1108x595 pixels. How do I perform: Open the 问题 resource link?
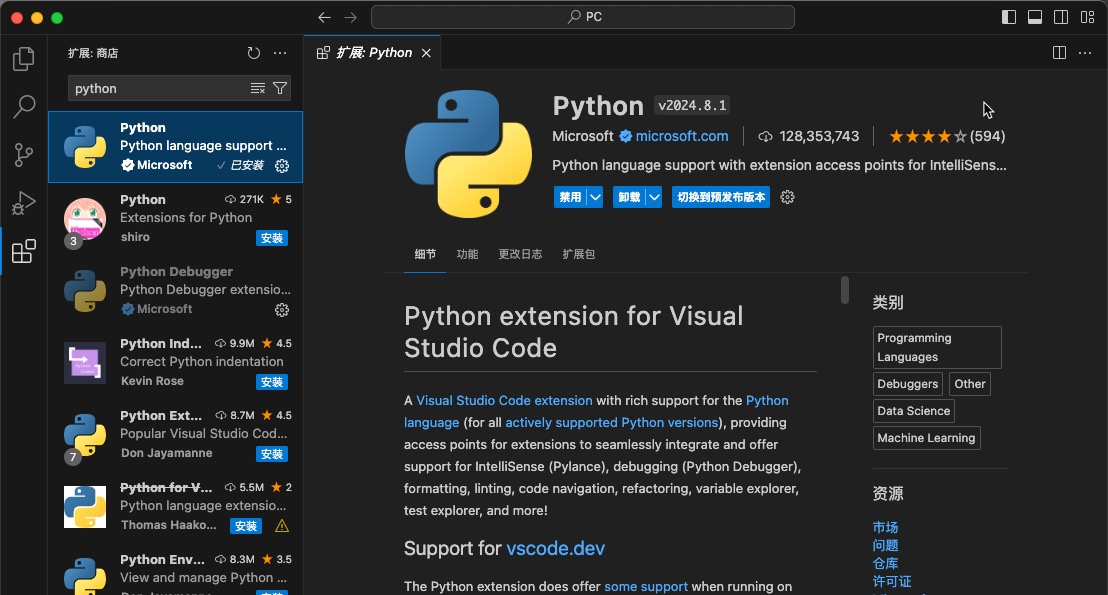pos(885,546)
